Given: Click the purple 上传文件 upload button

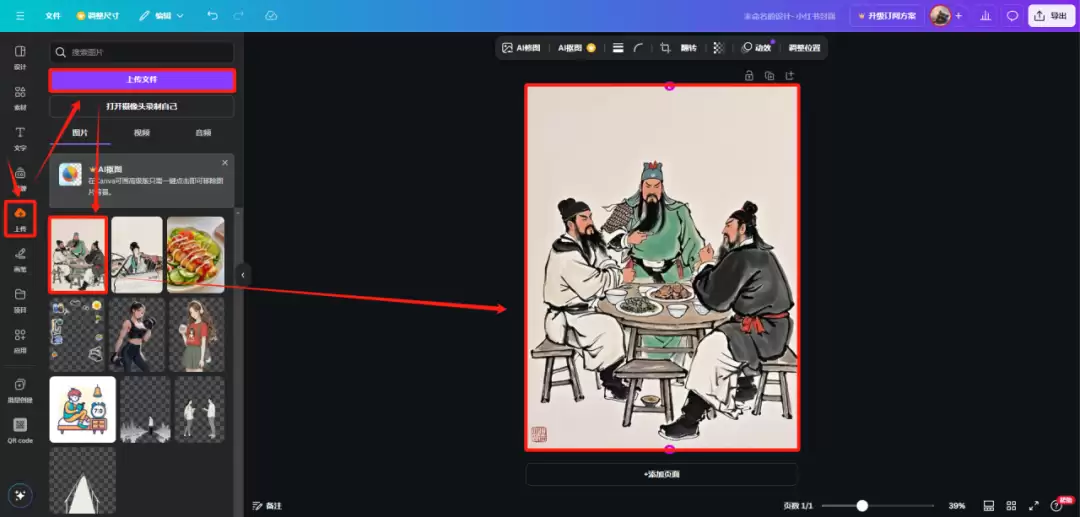Looking at the screenshot, I should (142, 80).
